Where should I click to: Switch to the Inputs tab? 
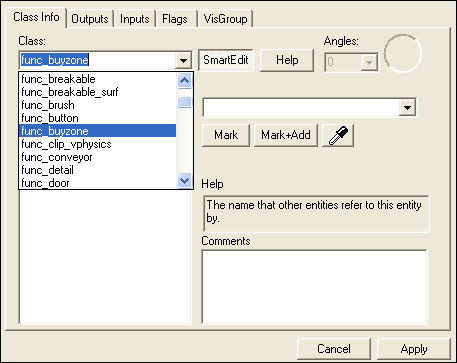coord(134,19)
